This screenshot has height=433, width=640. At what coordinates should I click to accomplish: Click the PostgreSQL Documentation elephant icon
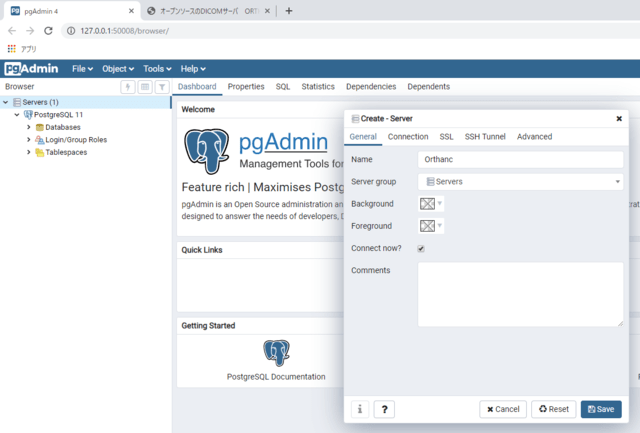point(276,353)
